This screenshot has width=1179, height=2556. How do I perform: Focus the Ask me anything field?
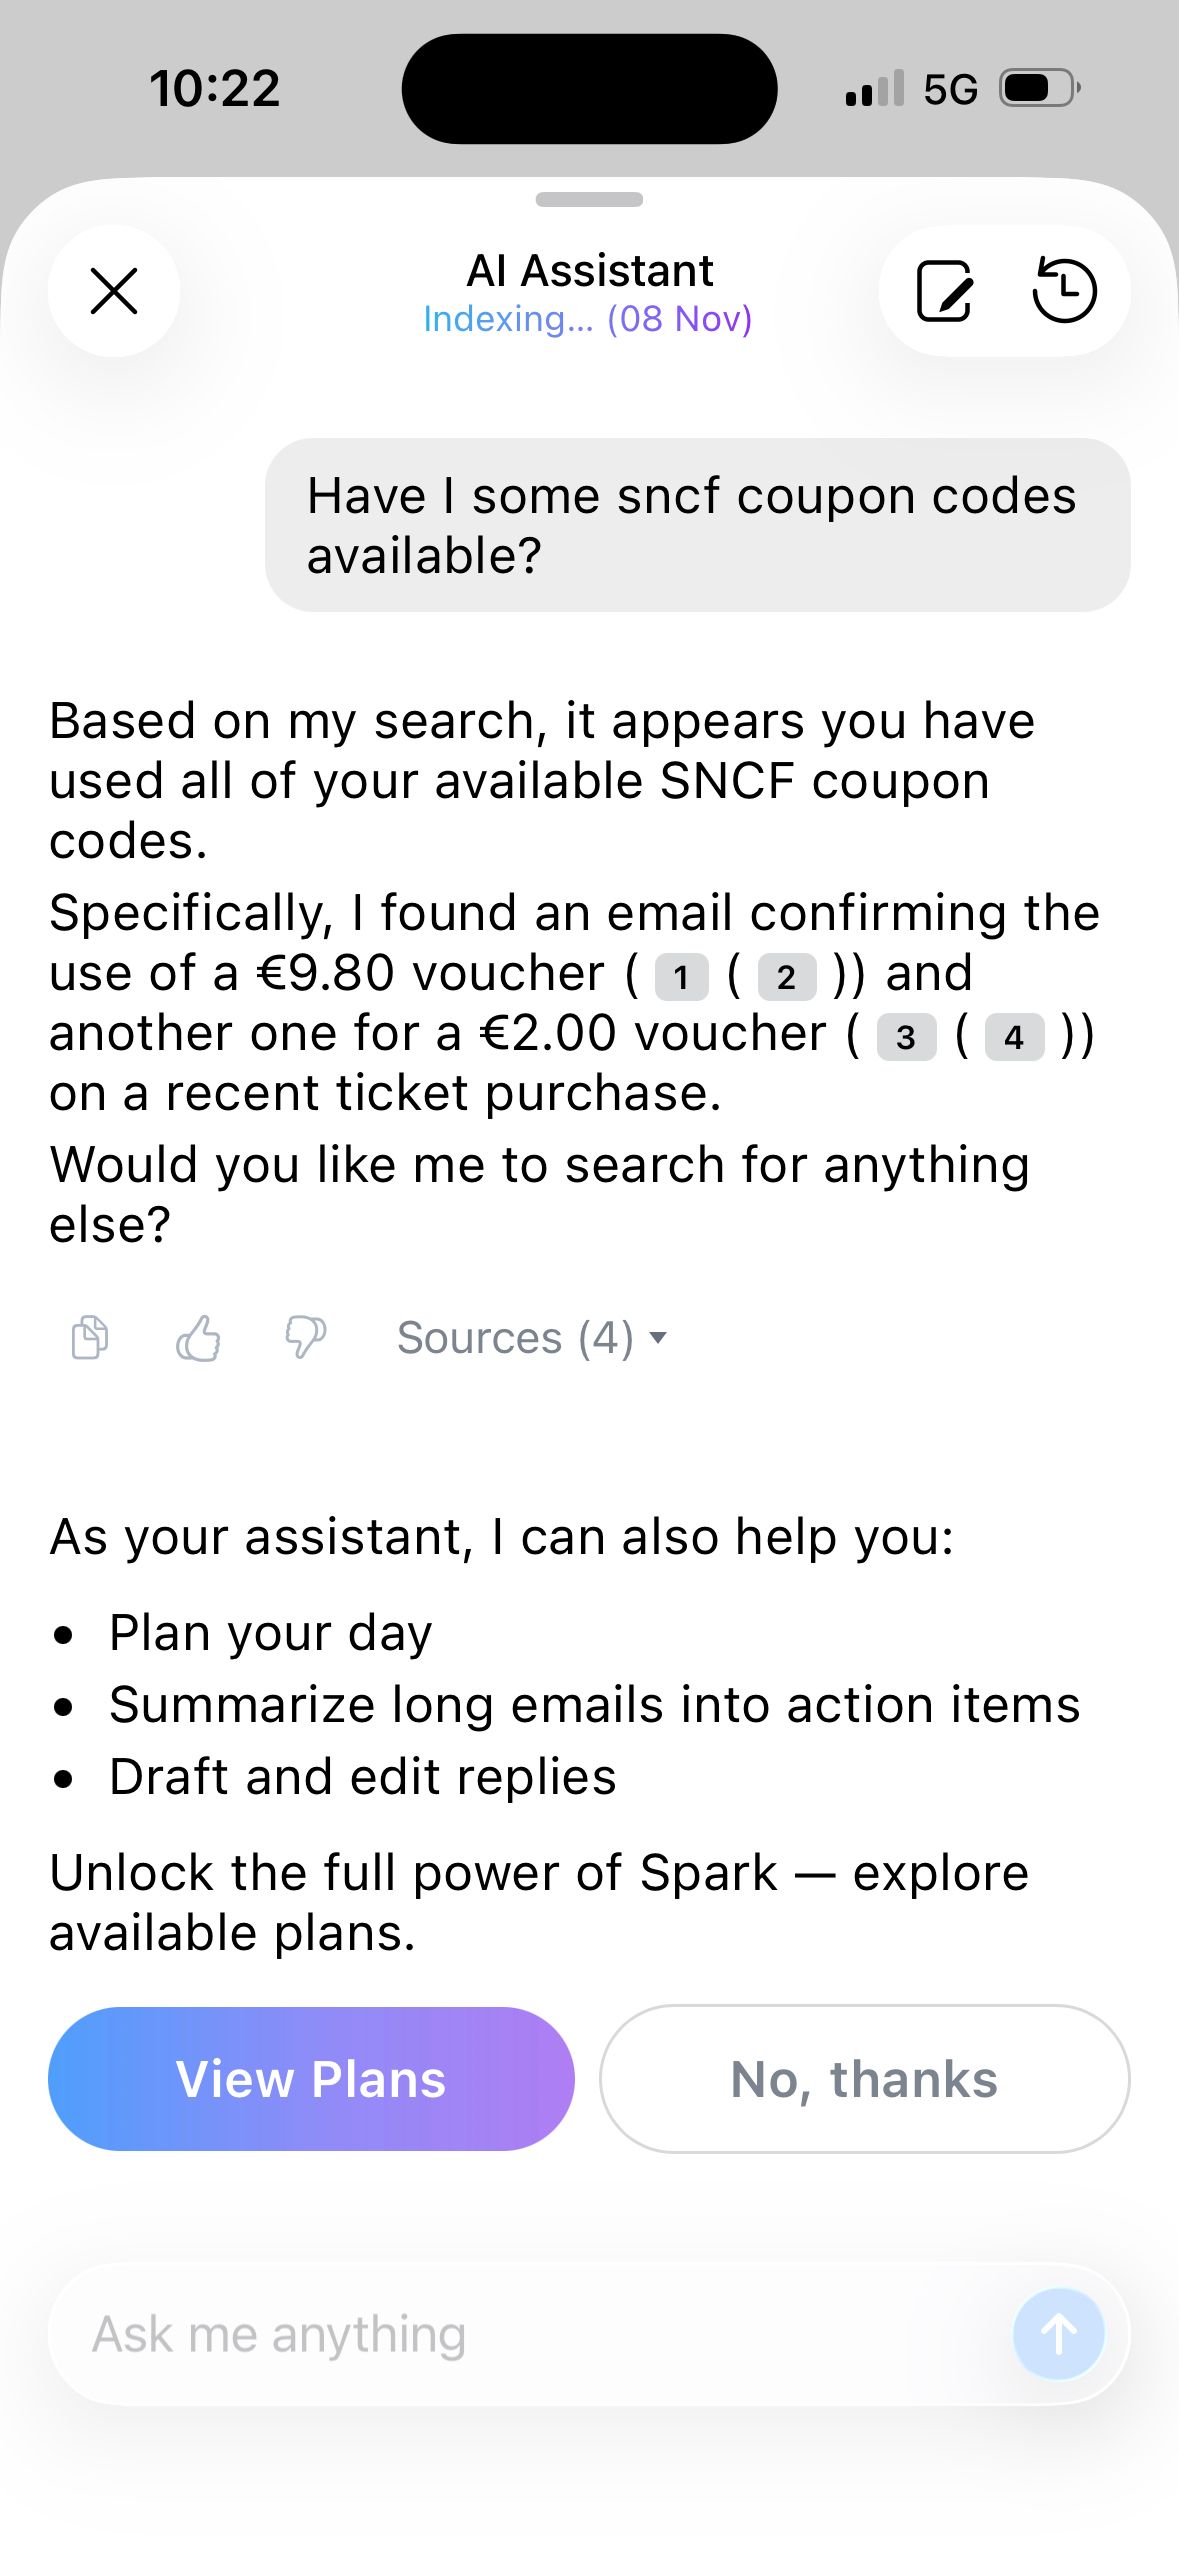coord(540,2335)
